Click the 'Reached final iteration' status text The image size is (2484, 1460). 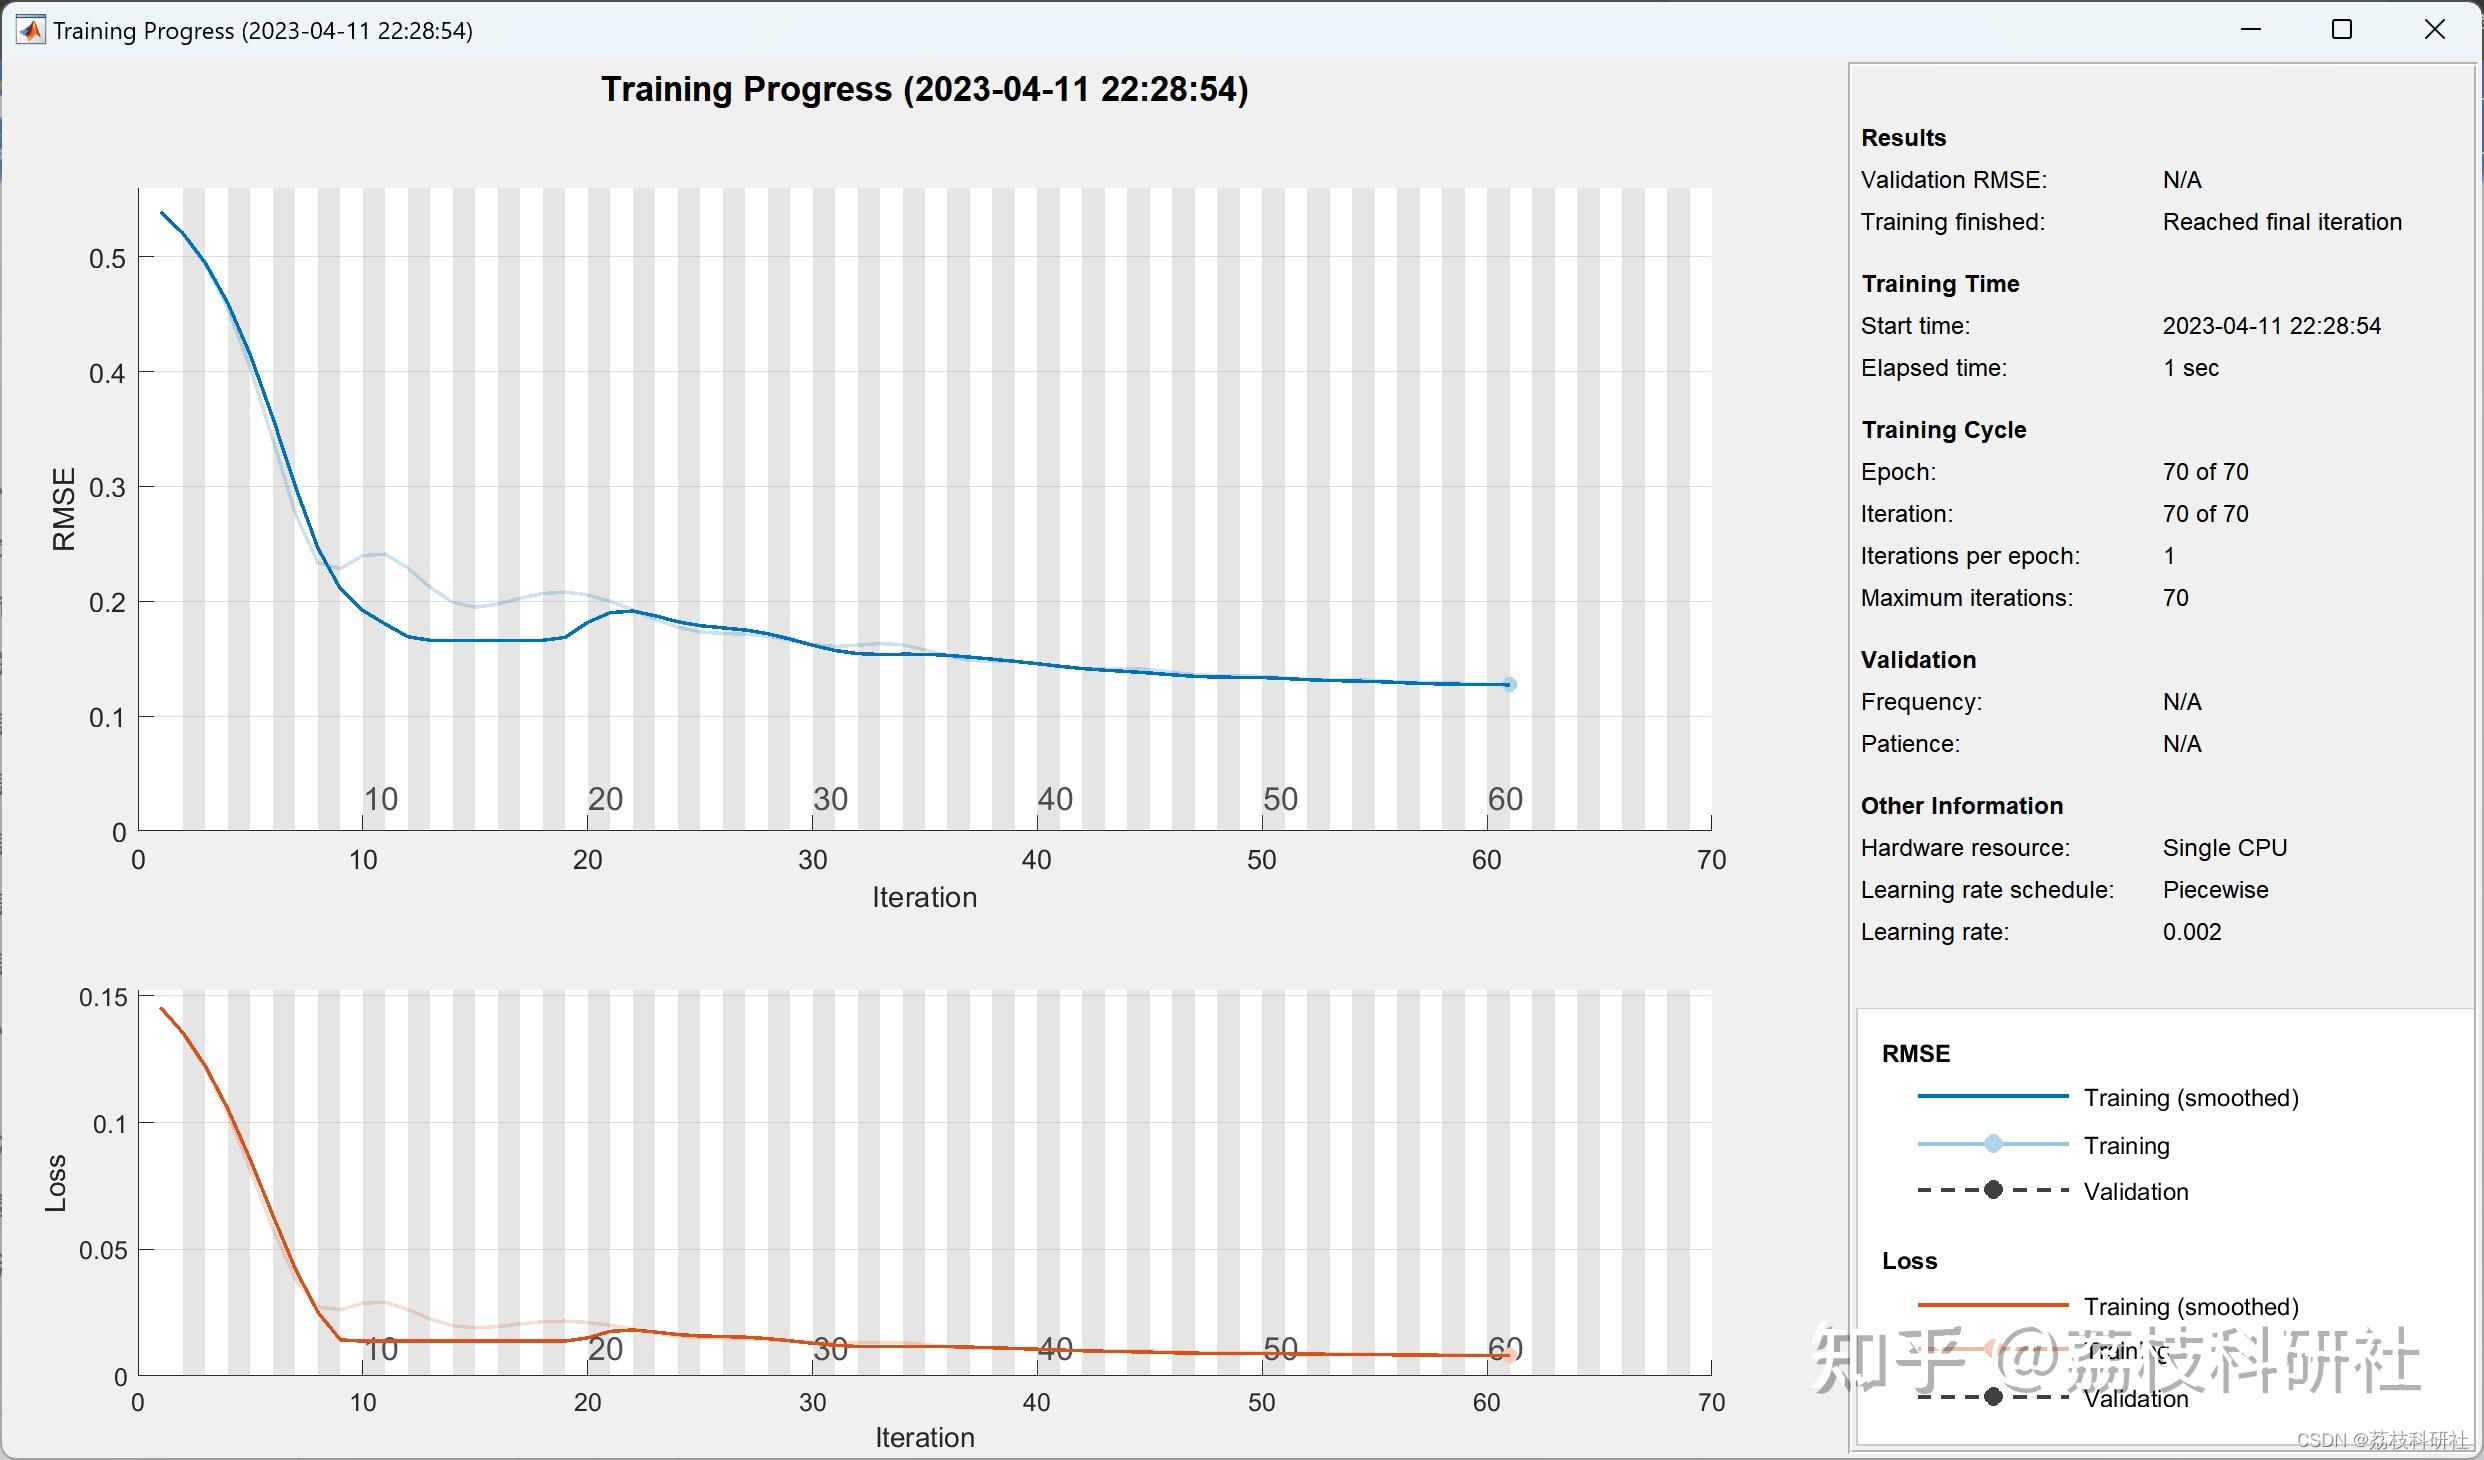(2281, 222)
